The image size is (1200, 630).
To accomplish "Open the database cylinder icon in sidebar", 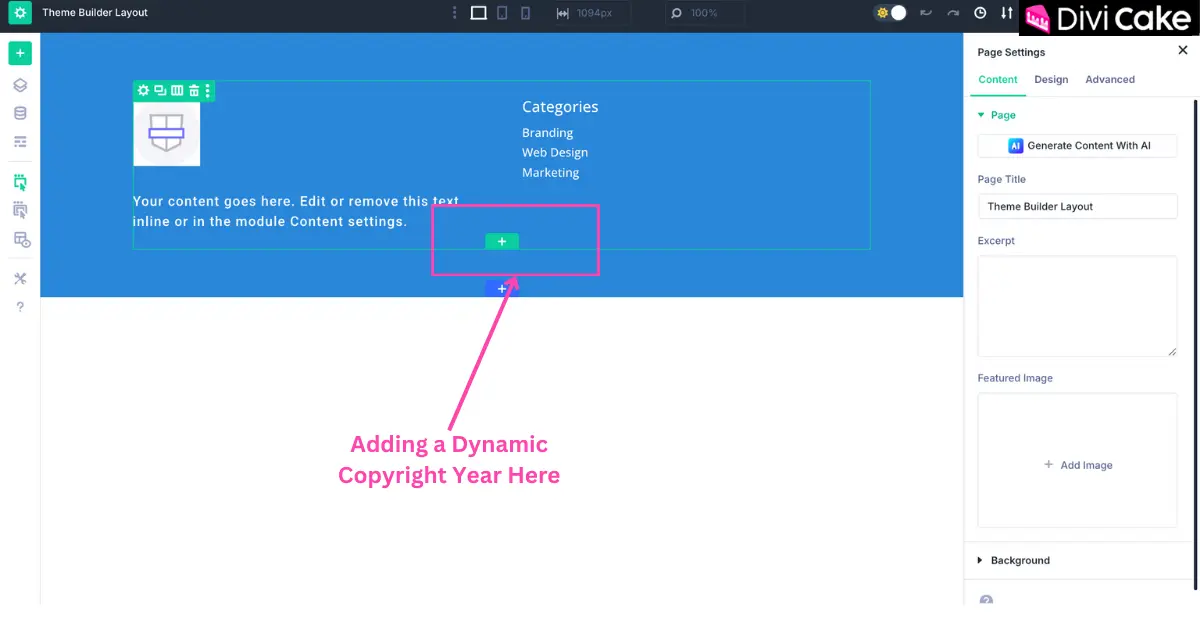I will coord(20,114).
